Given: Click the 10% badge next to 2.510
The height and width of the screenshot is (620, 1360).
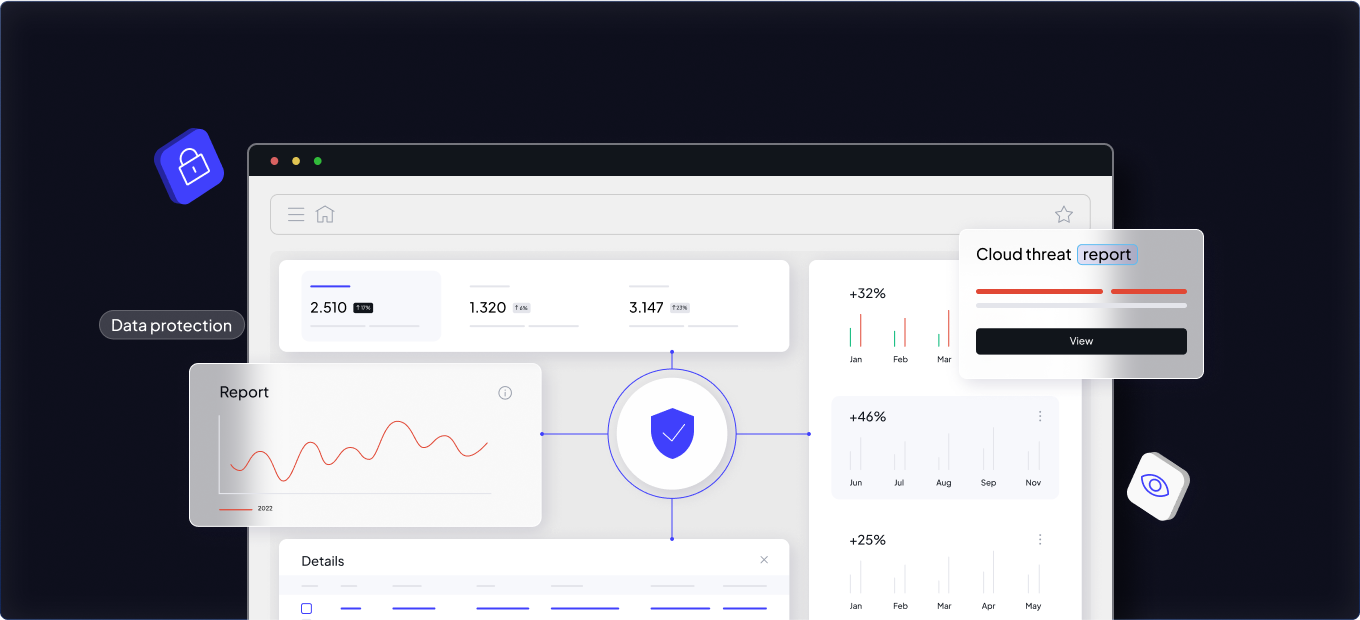Looking at the screenshot, I should (x=363, y=308).
